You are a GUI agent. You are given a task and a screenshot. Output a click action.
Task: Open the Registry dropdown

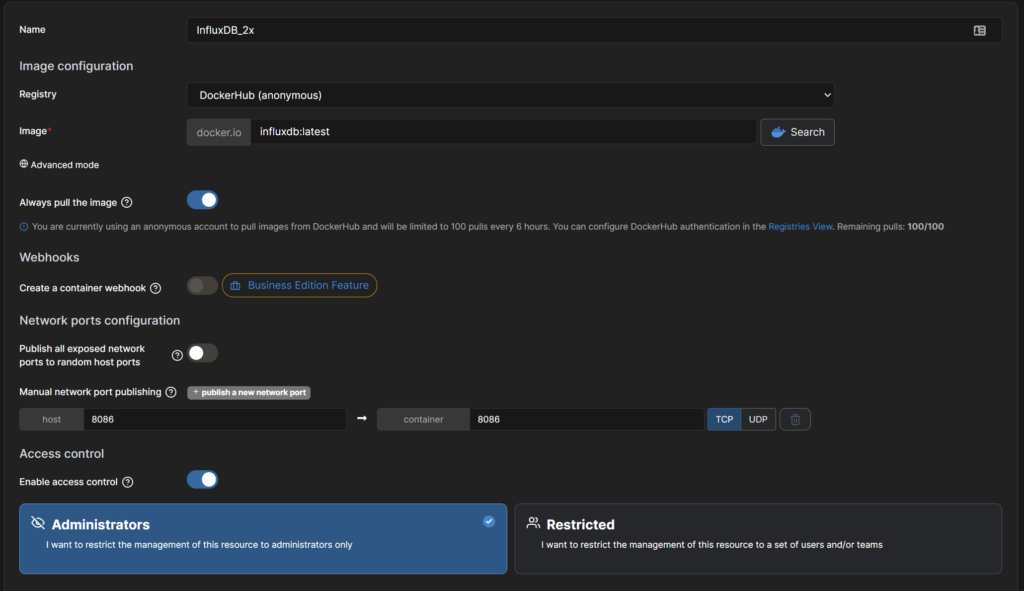click(510, 95)
